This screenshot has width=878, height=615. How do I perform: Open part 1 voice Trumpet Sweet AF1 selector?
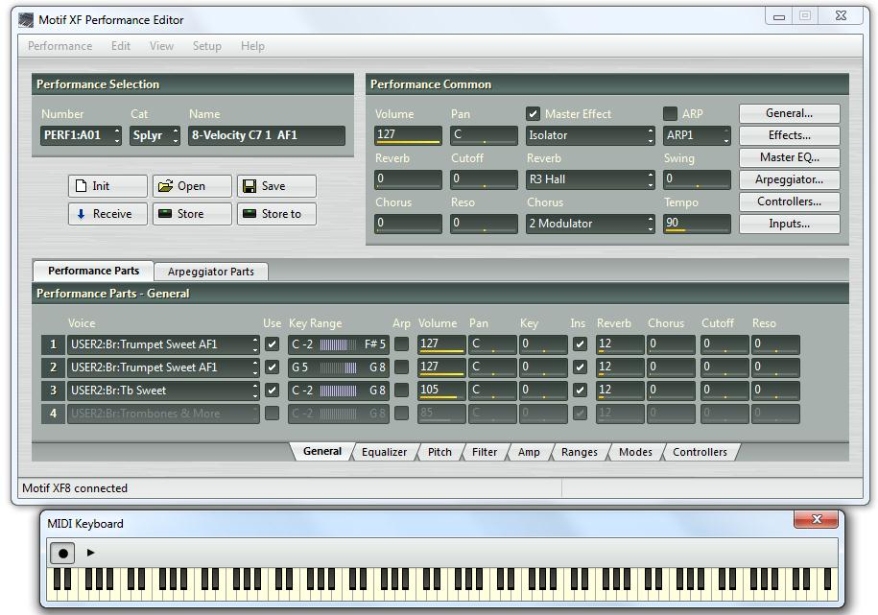[164, 344]
